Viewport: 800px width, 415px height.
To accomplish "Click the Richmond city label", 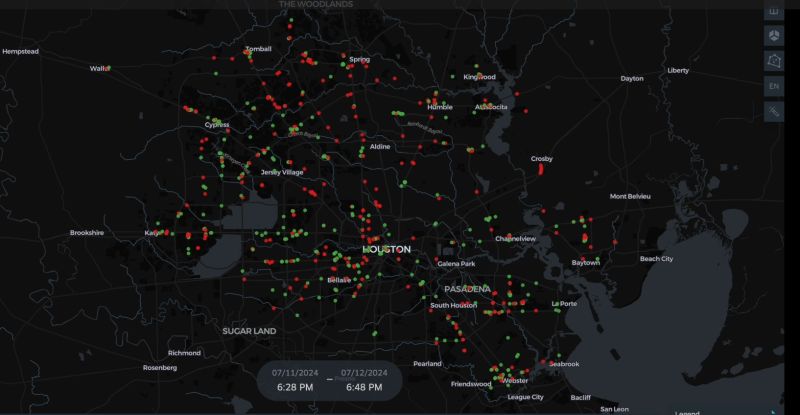I will 184,353.
